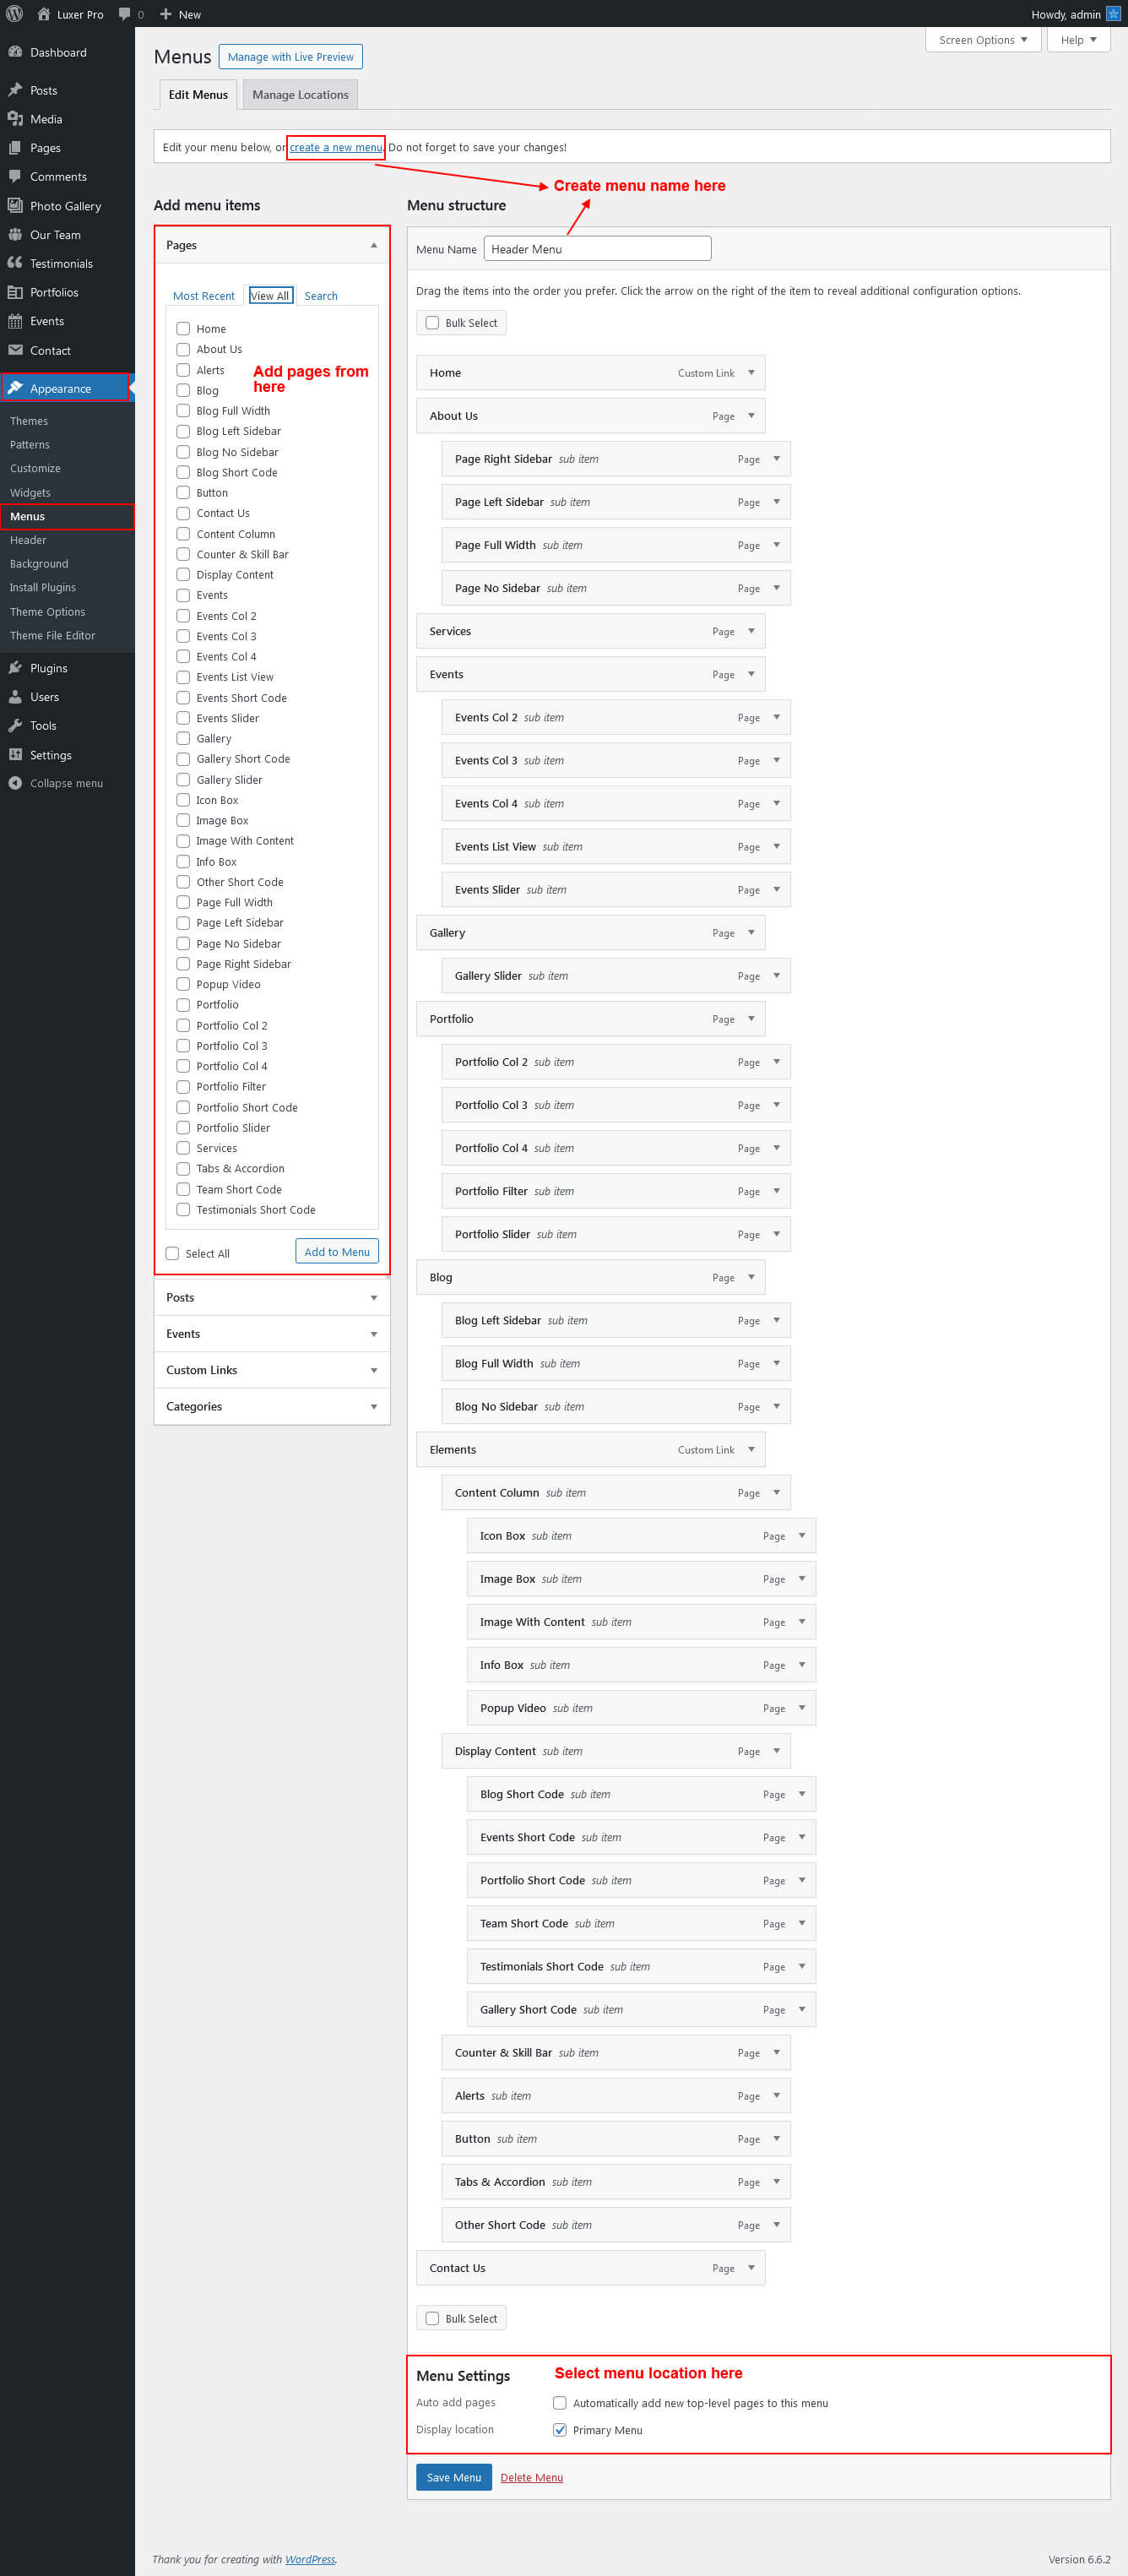Viewport: 1128px width, 2576px height.
Task: Open the Theme File Editor submenu
Action: pos(52,635)
